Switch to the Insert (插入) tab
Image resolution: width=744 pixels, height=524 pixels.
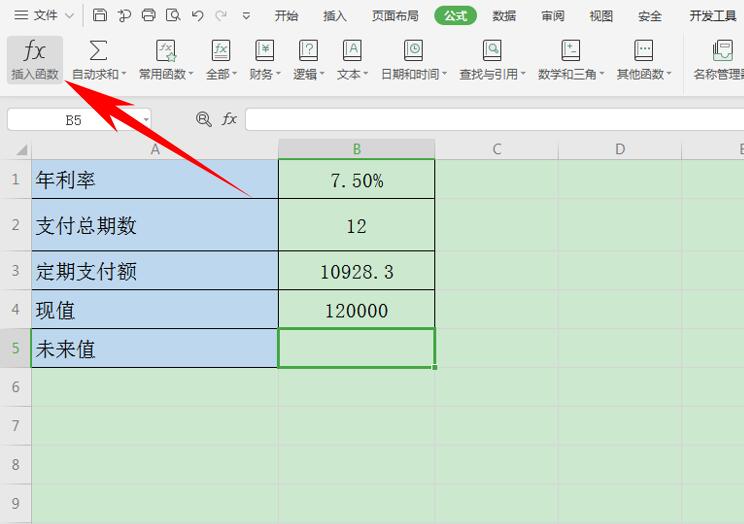[x=335, y=16]
